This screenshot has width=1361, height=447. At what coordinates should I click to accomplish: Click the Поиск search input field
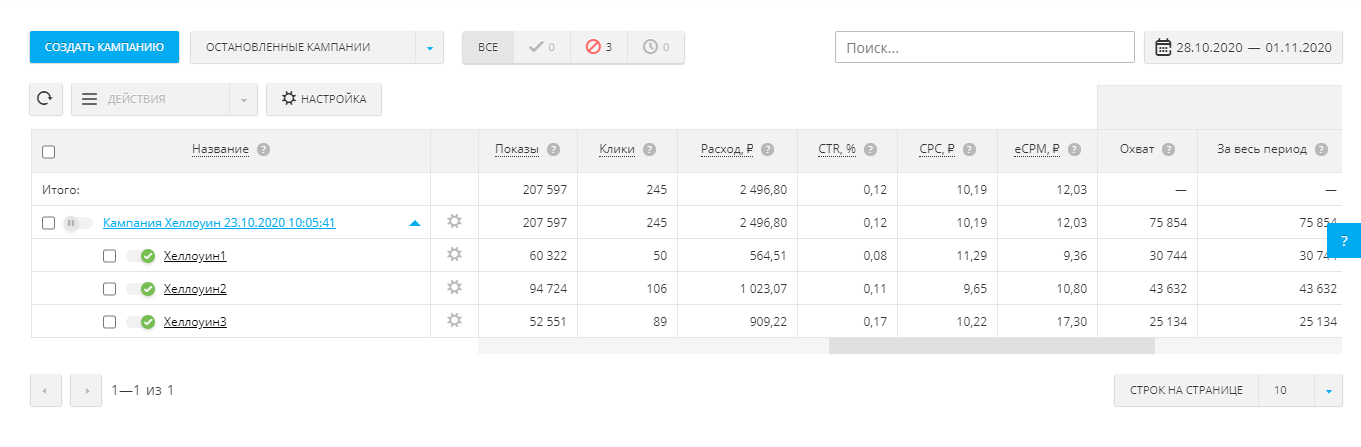coord(983,47)
